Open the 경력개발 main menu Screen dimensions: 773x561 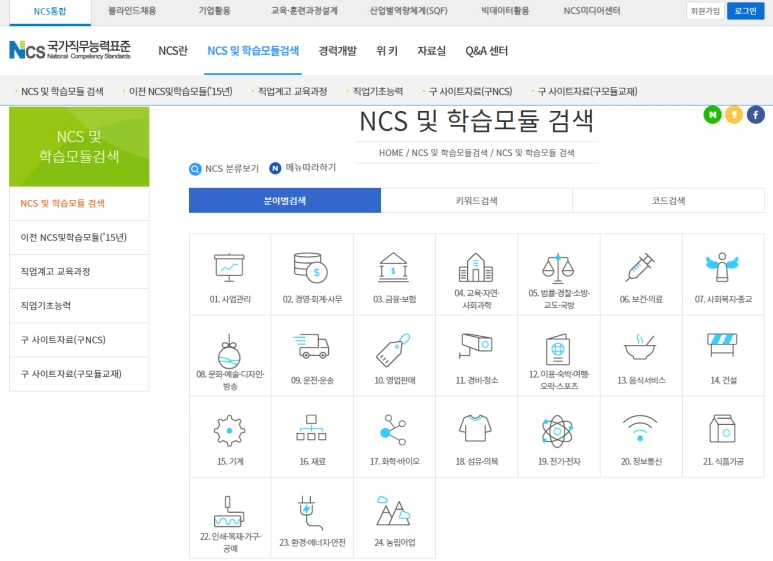(338, 51)
